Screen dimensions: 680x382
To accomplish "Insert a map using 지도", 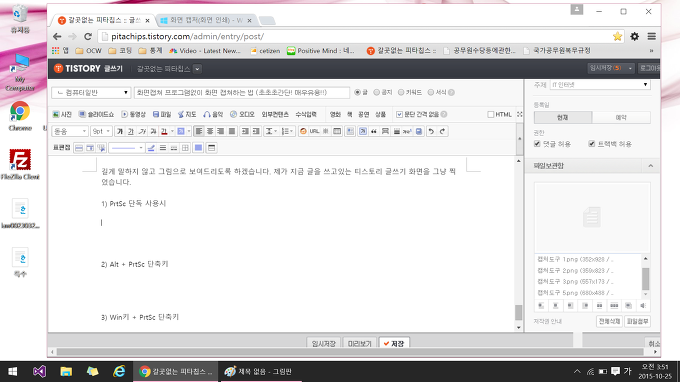I will 187,114.
